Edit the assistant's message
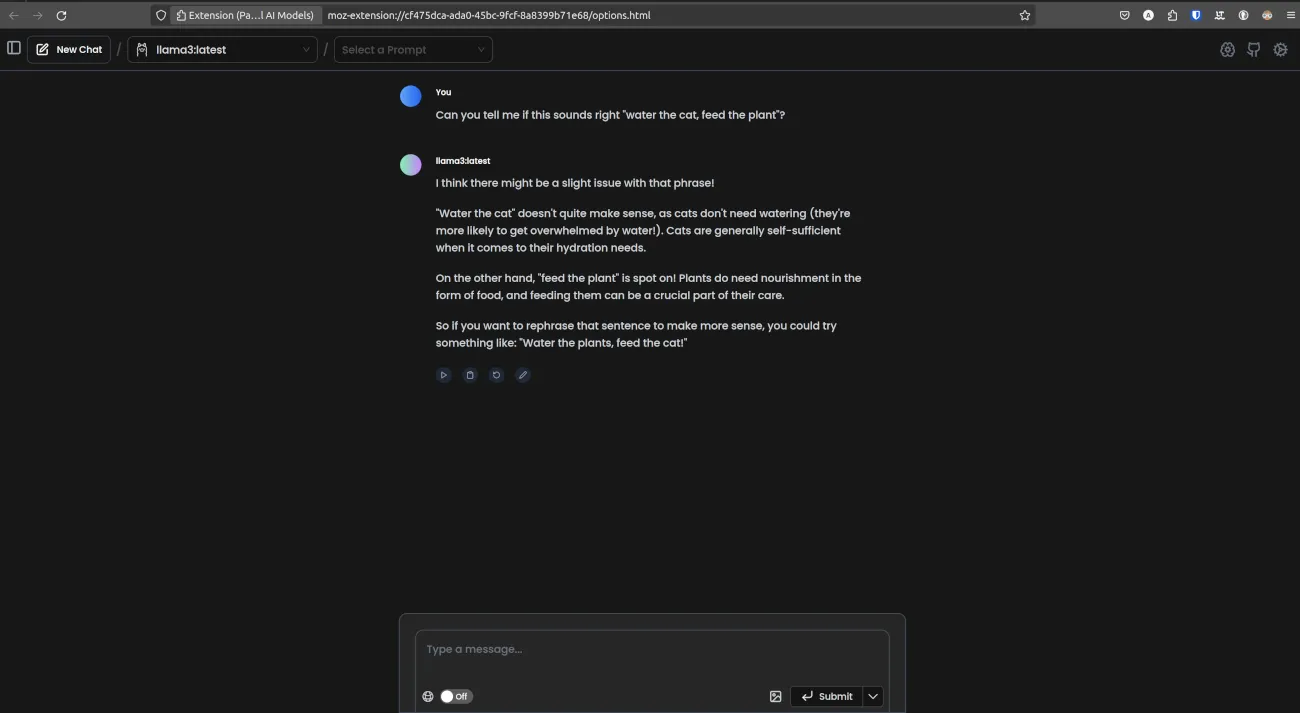Image resolution: width=1300 pixels, height=713 pixels. coord(522,374)
